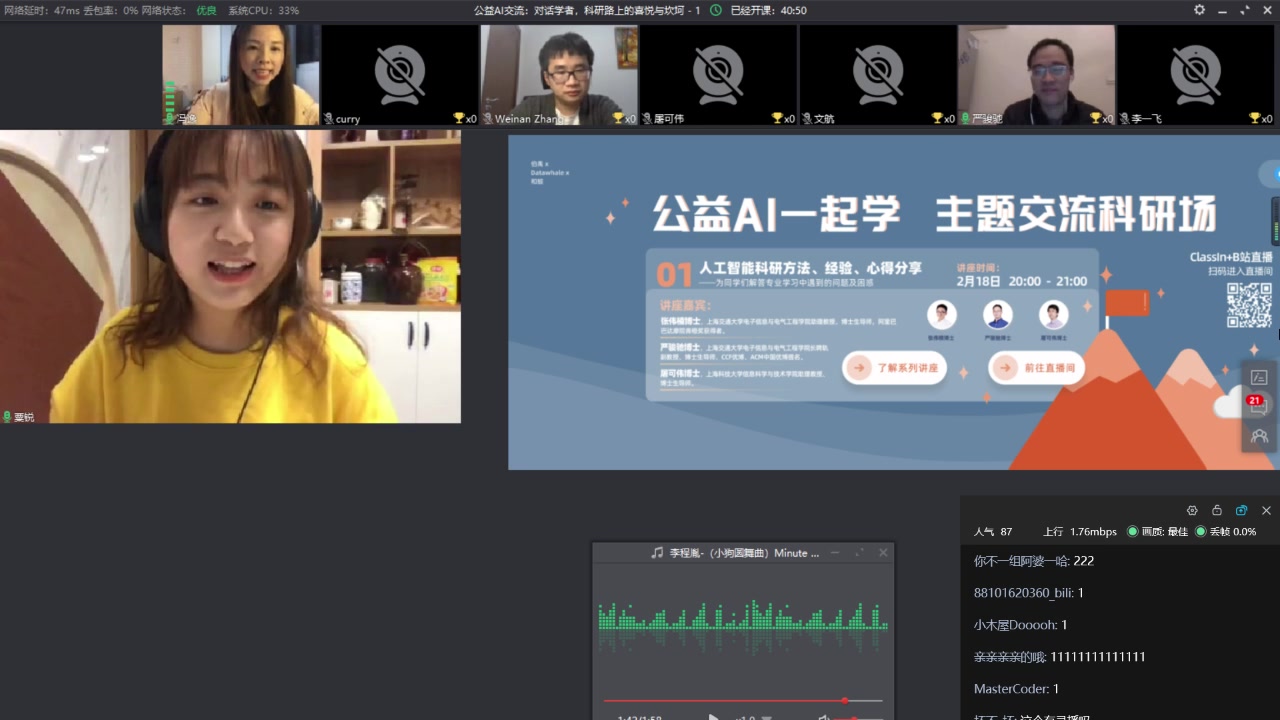1280x720 pixels.
Task: Click the lecture time 2月18日 20:00 - 21:00
Action: point(1022,281)
